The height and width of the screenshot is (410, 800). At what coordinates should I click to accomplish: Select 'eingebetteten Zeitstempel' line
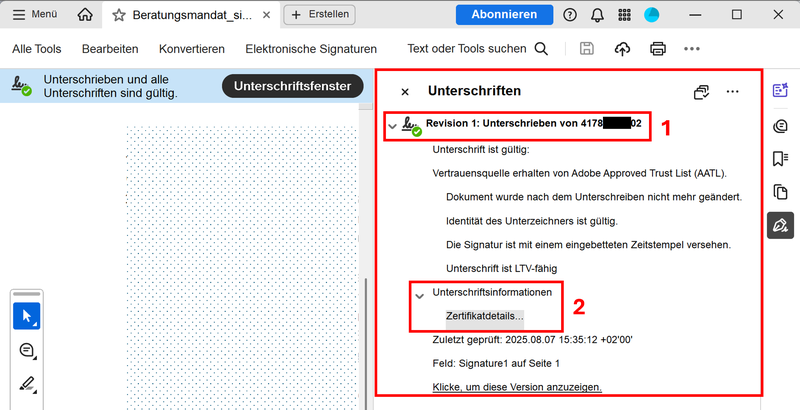pos(588,245)
